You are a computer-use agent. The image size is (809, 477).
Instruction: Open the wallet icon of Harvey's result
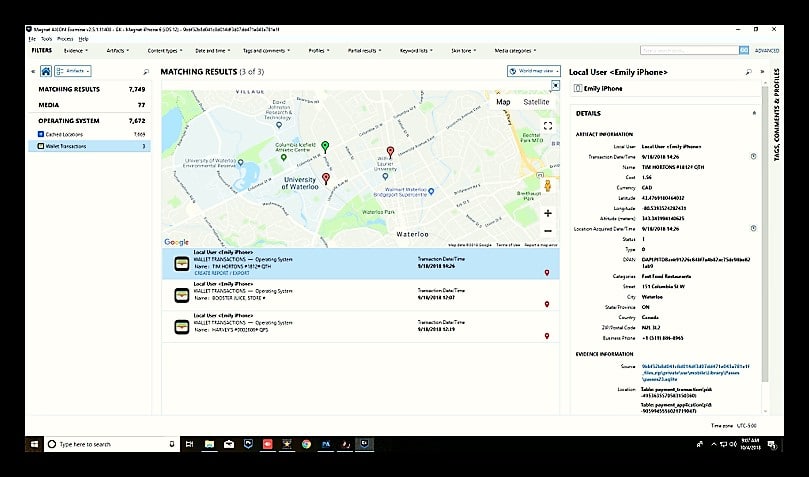tap(182, 327)
